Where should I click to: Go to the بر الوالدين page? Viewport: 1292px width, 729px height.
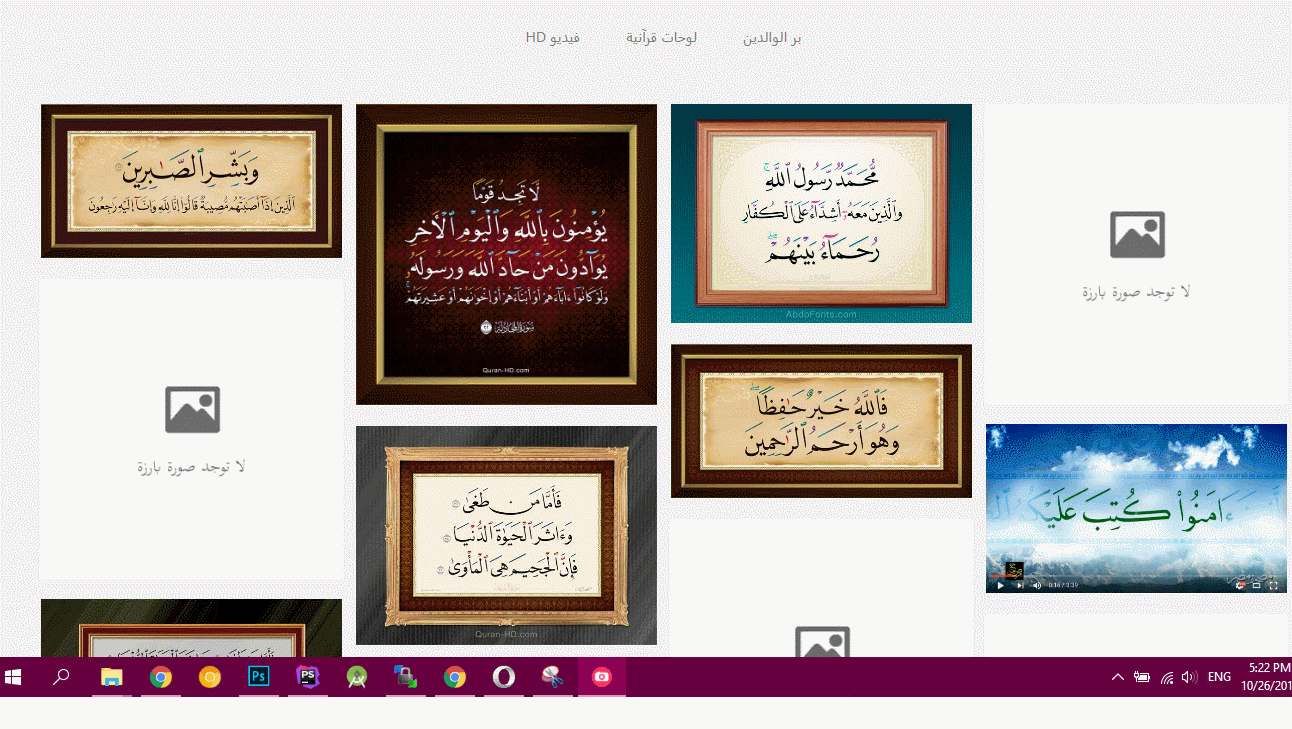click(772, 38)
